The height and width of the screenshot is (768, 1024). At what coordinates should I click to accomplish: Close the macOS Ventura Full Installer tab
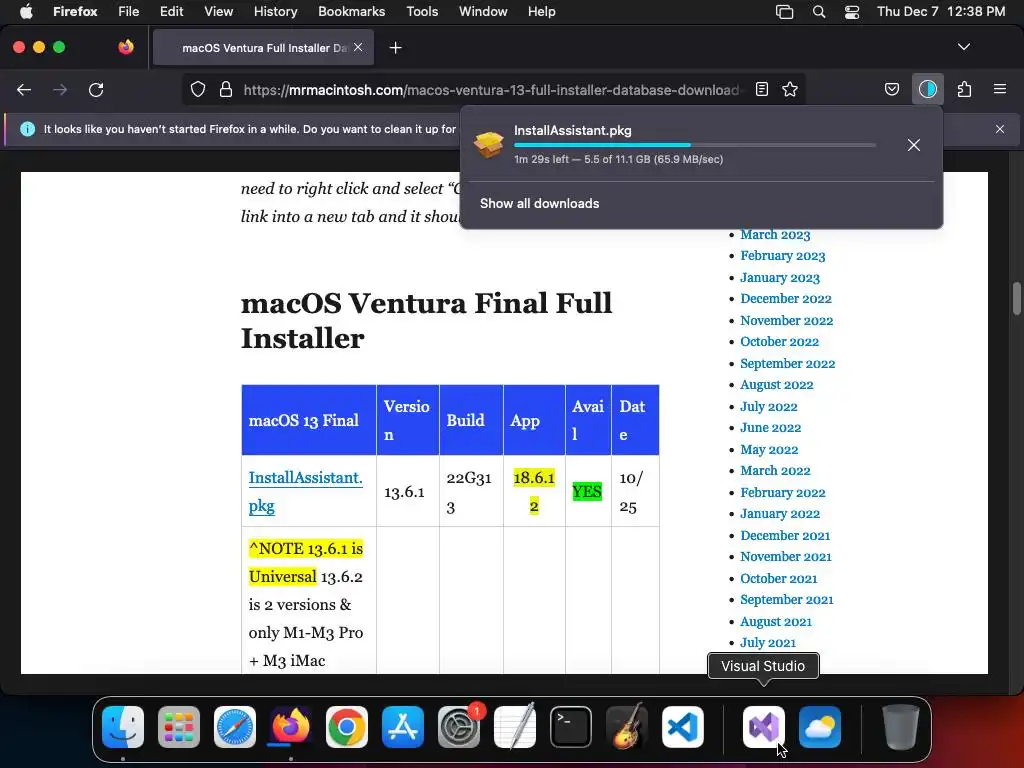[x=358, y=47]
